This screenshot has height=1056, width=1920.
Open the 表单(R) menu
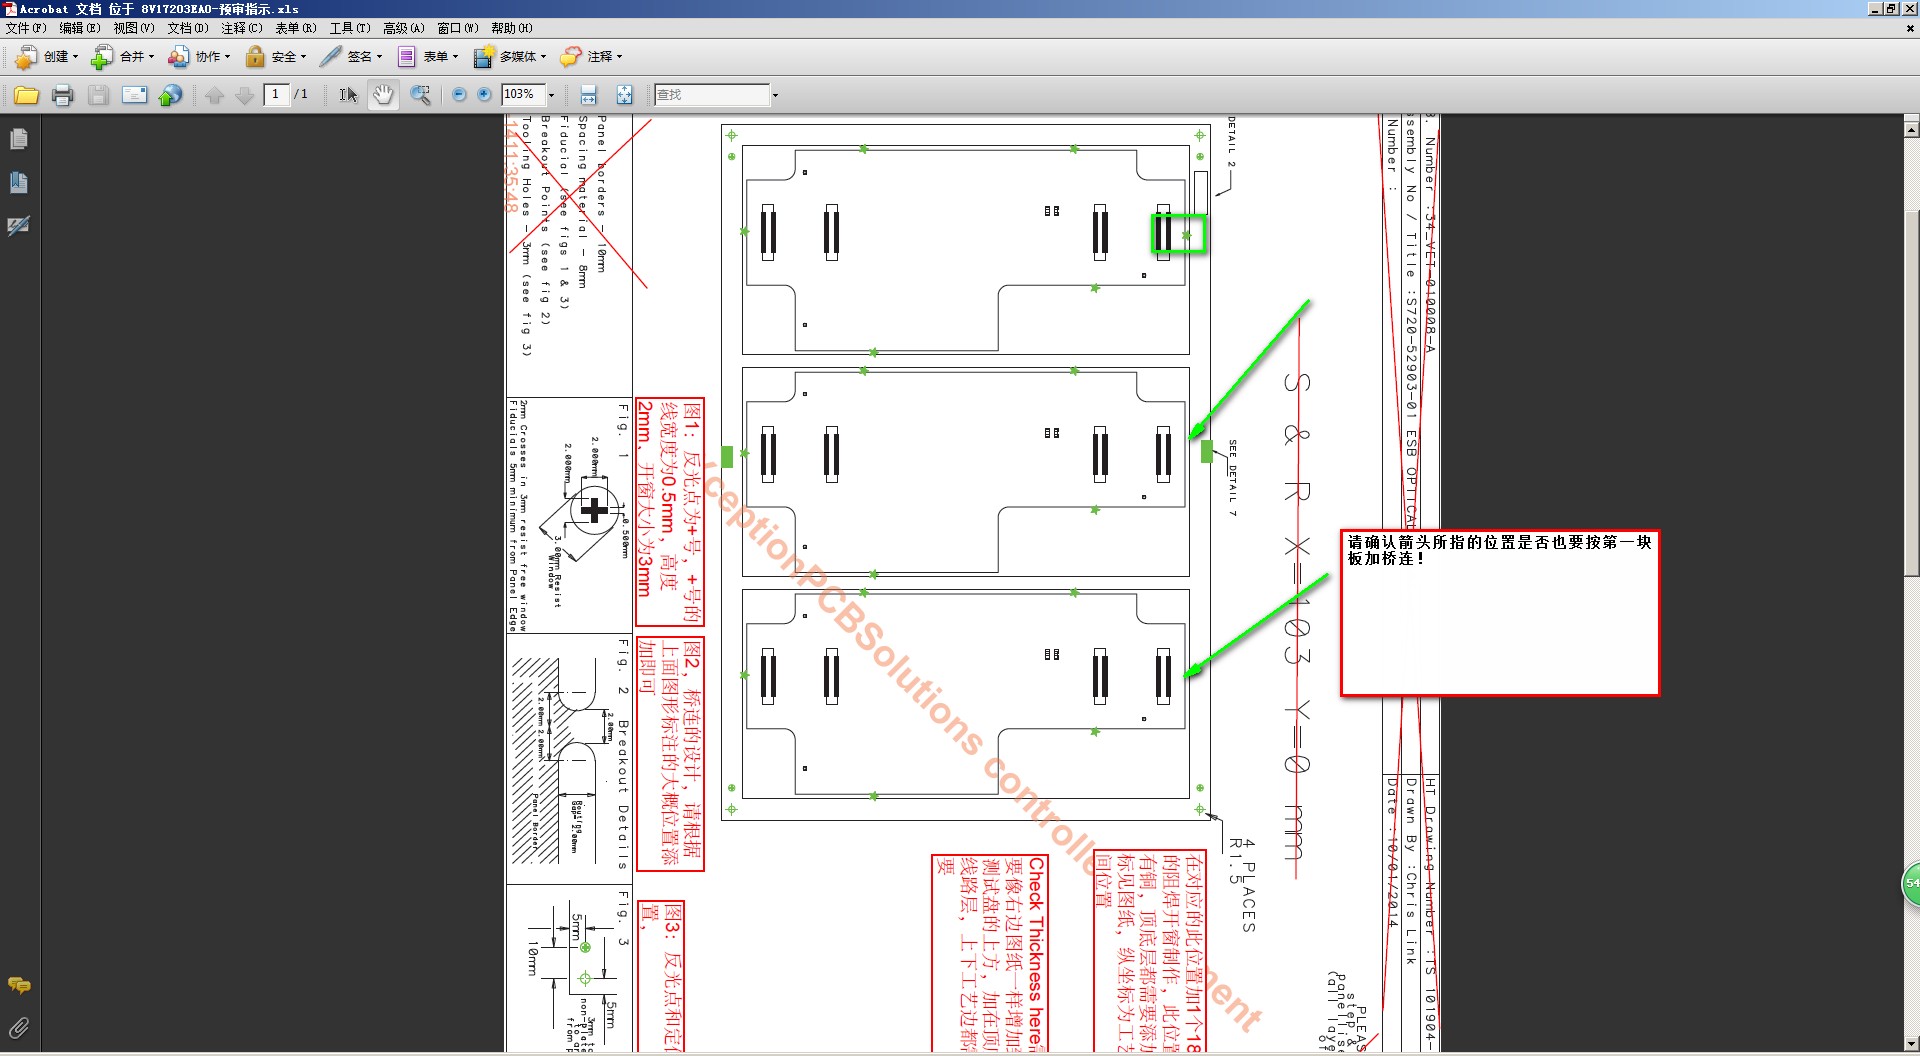(x=296, y=28)
